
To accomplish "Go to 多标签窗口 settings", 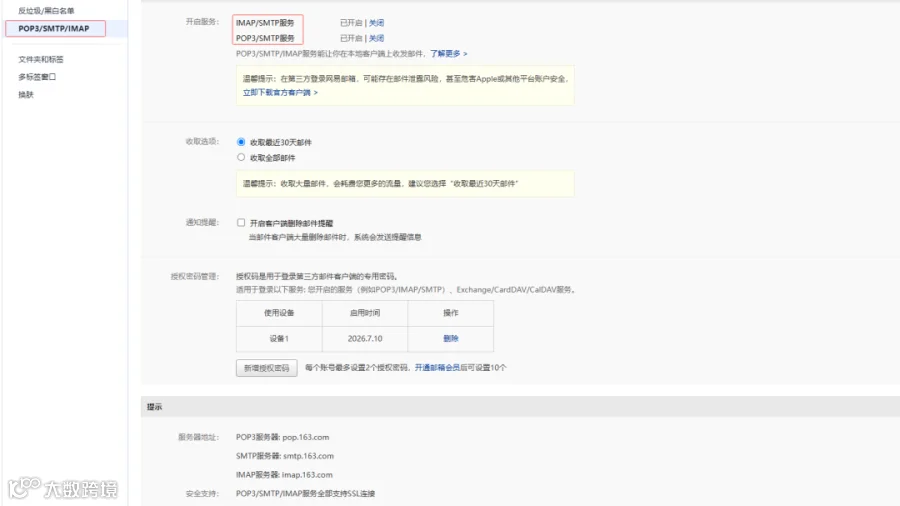I will (37, 77).
